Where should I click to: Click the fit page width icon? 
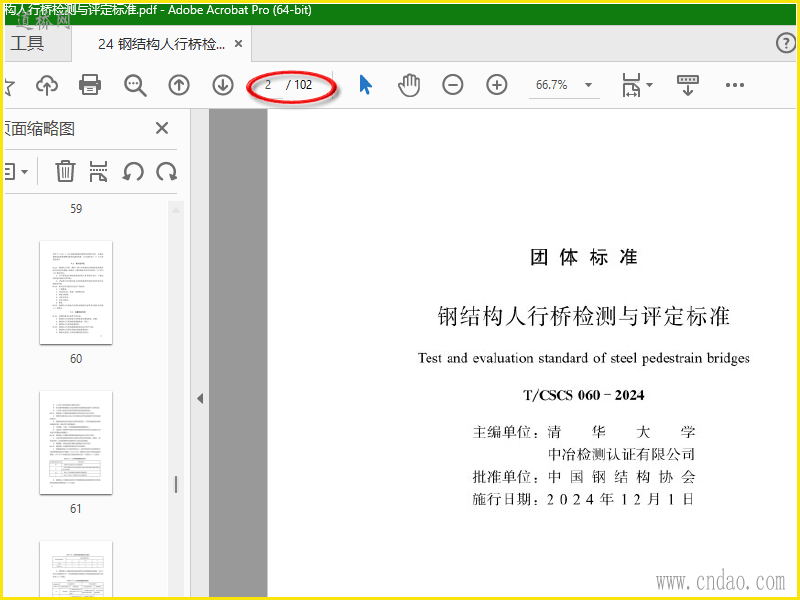pos(631,85)
